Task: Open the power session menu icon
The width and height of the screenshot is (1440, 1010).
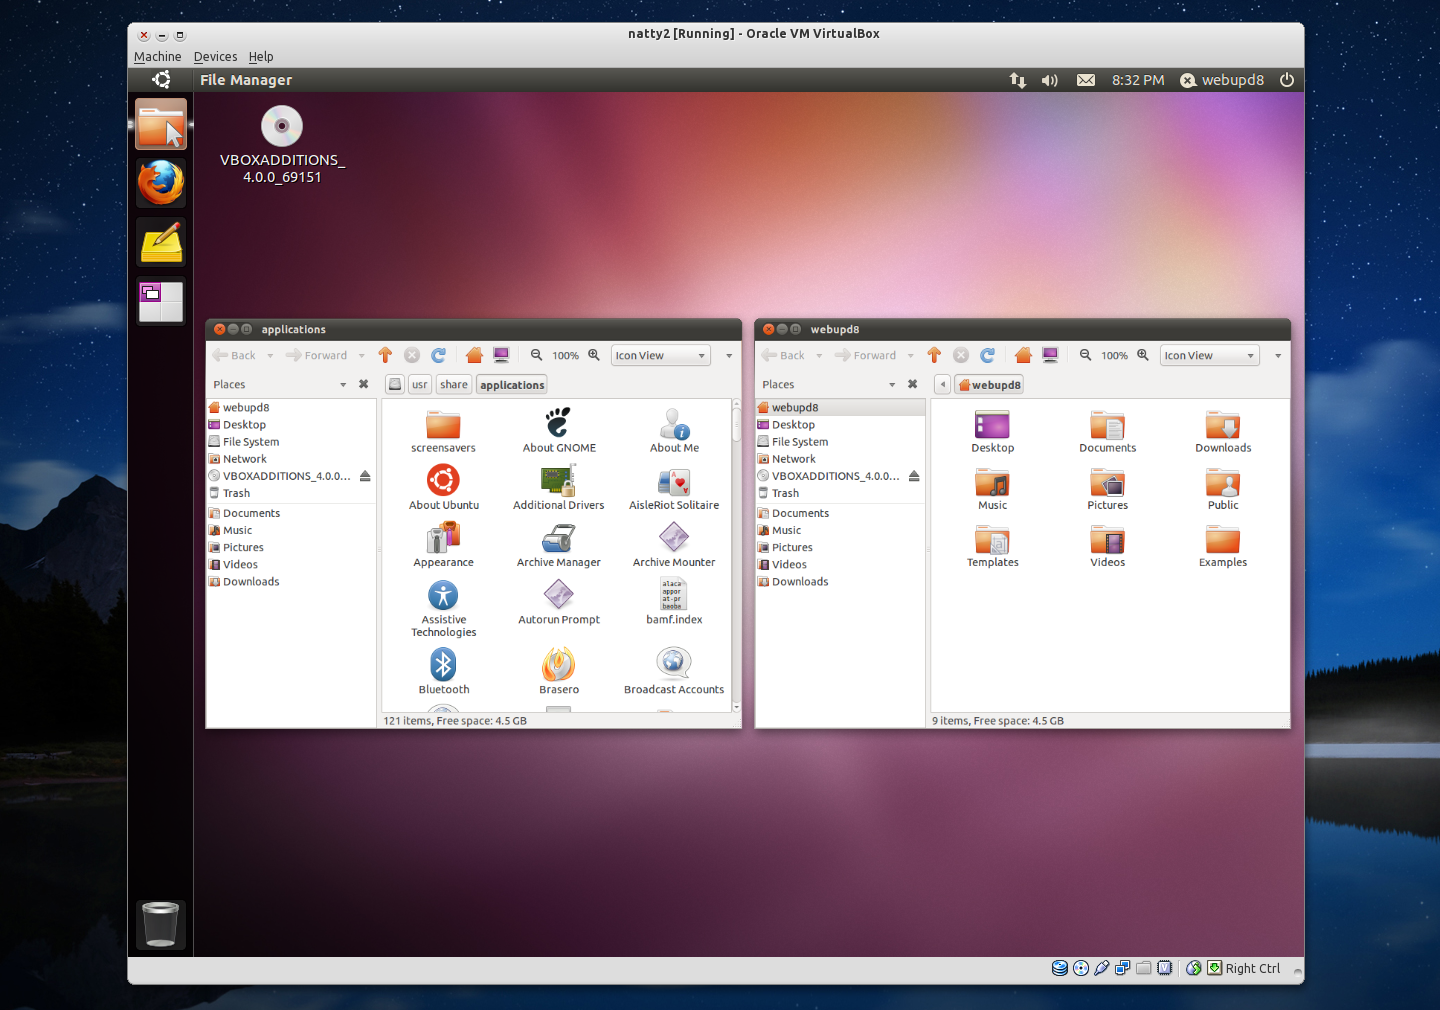Action: [1287, 80]
